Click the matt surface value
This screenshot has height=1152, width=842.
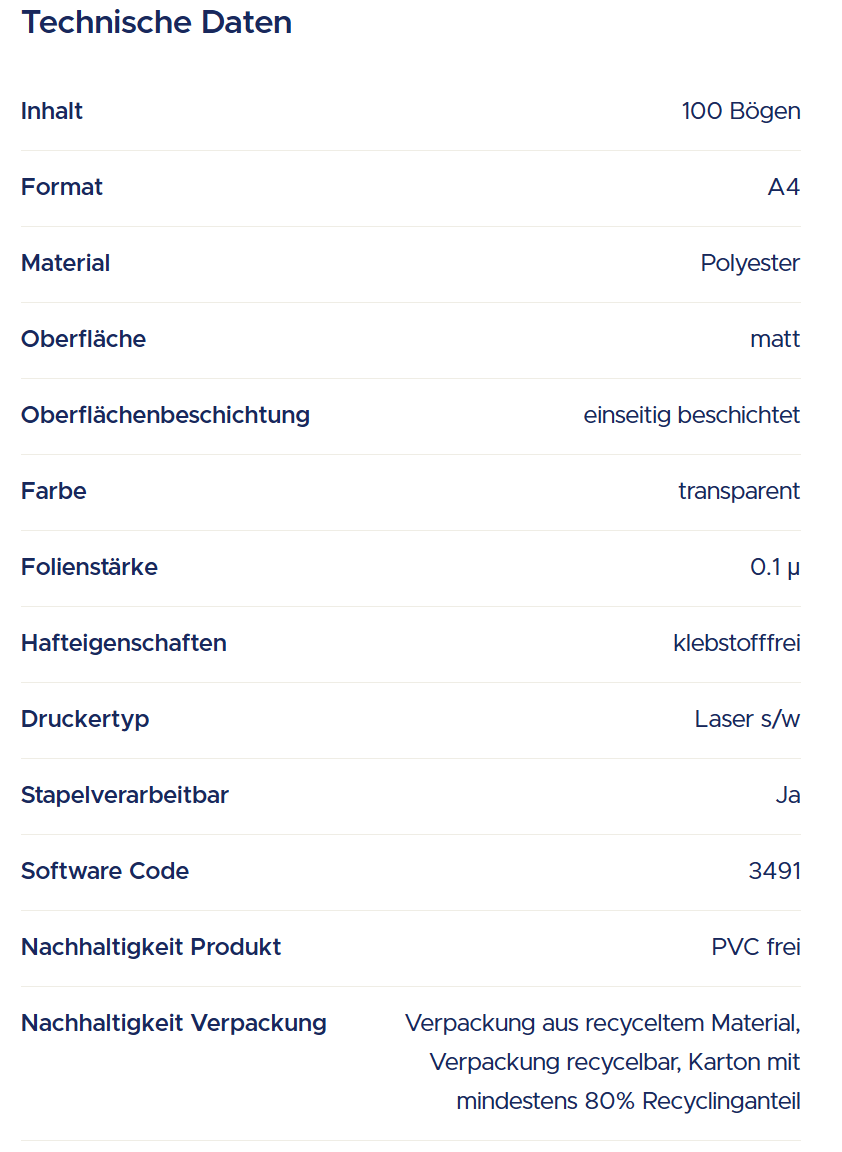tap(775, 339)
